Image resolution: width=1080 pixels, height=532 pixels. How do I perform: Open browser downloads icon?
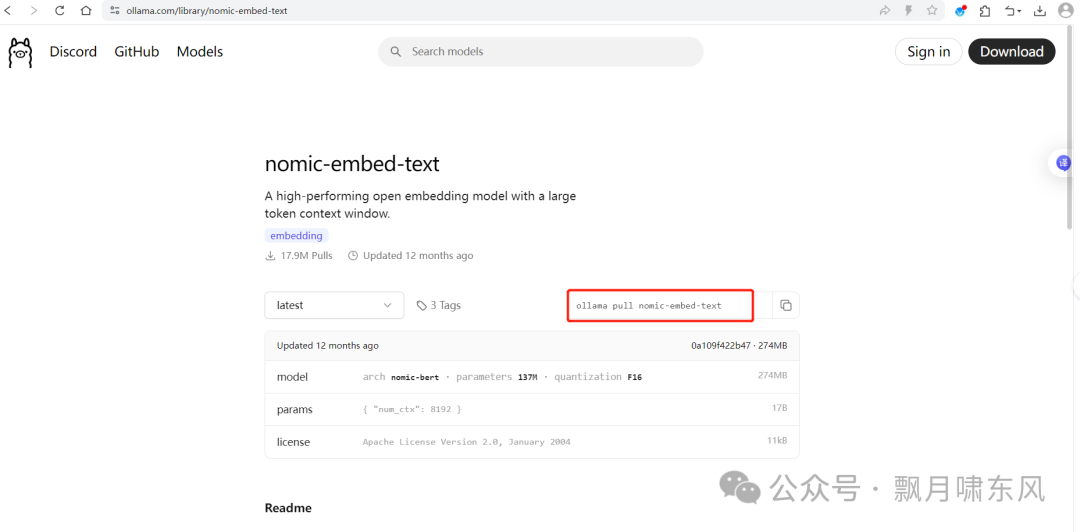(1040, 10)
